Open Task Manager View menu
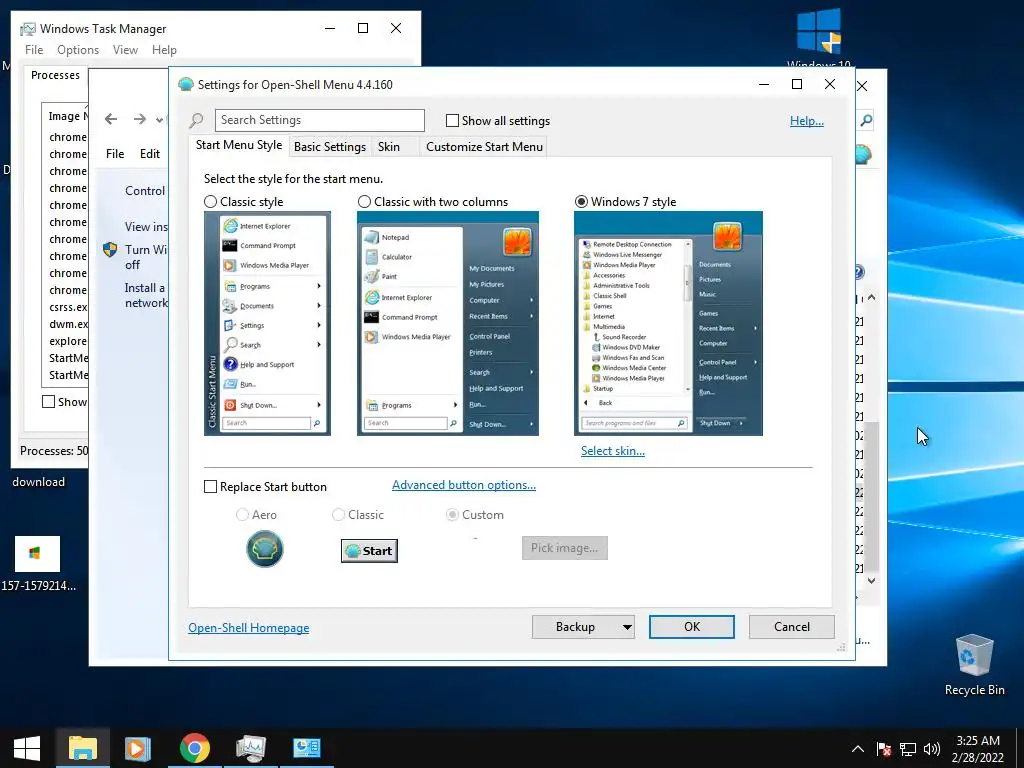The height and width of the screenshot is (768, 1024). click(x=125, y=50)
